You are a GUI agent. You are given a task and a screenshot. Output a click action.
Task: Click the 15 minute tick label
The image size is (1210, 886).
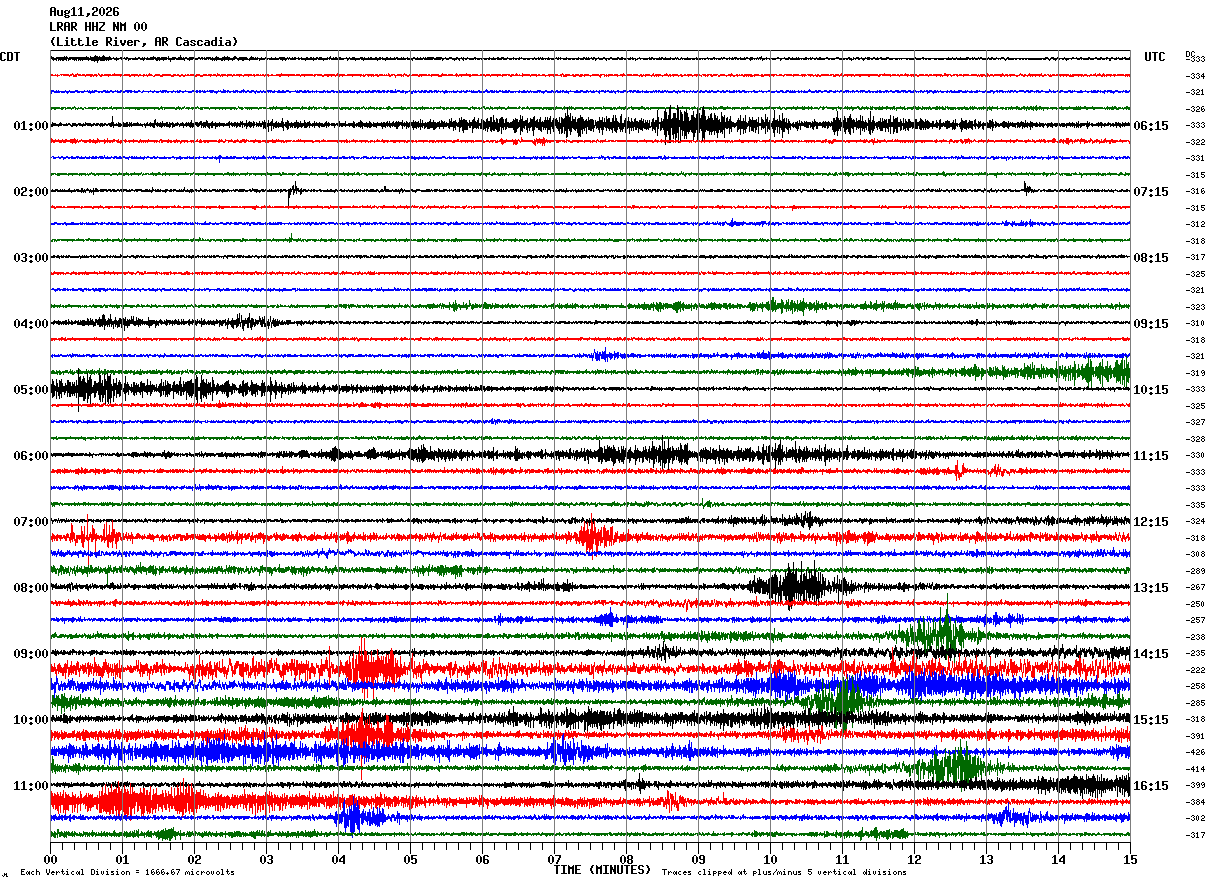1130,859
